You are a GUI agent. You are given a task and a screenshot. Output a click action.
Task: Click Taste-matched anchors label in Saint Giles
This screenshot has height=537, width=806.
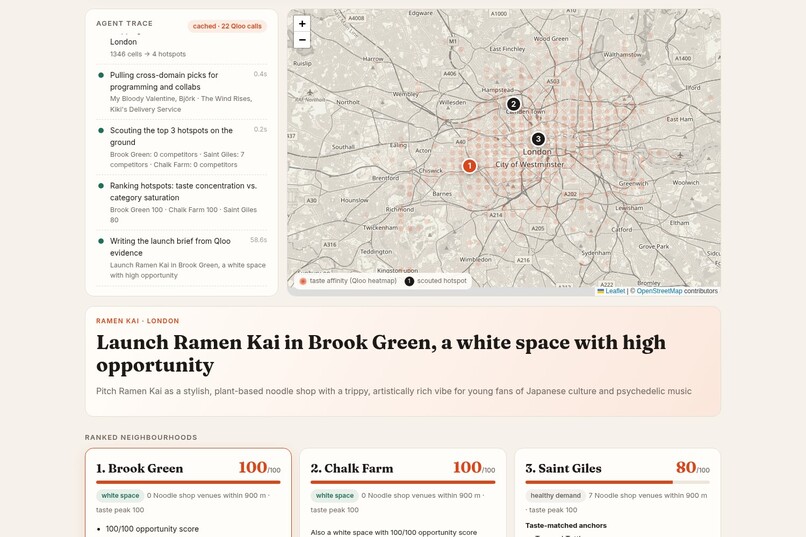[566, 525]
